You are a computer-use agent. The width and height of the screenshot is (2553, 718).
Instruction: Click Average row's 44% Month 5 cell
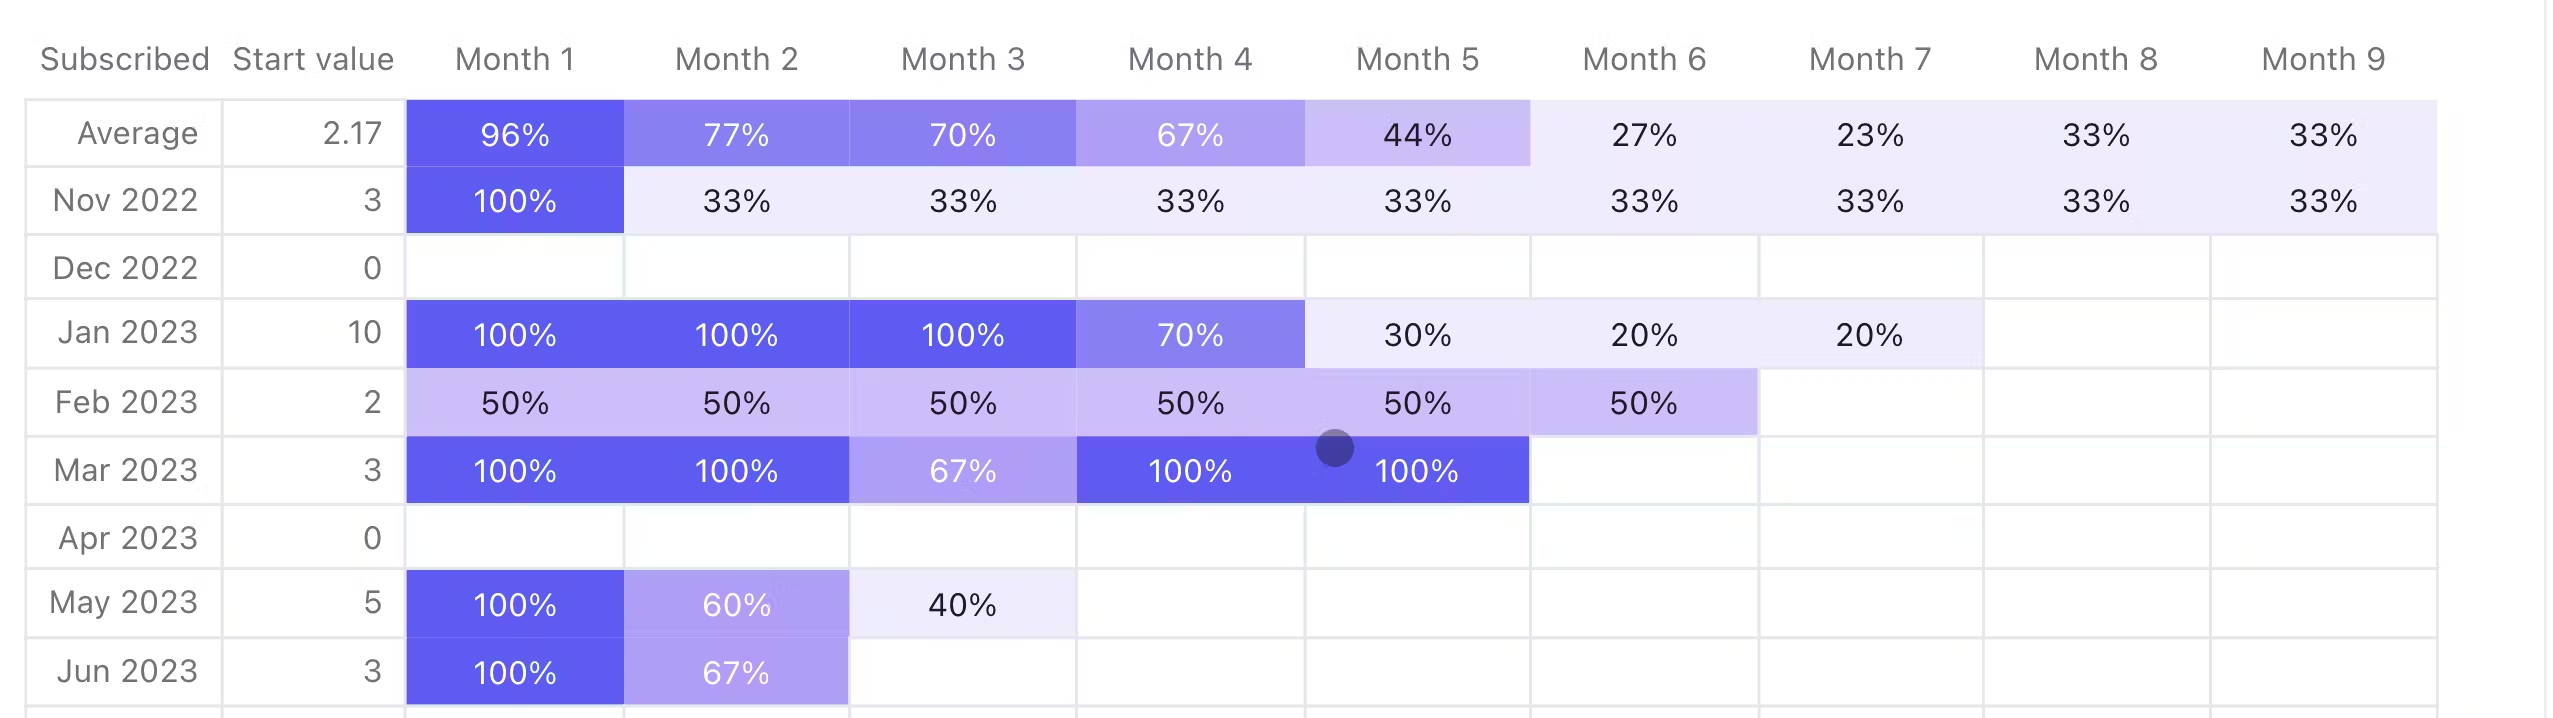(1417, 134)
